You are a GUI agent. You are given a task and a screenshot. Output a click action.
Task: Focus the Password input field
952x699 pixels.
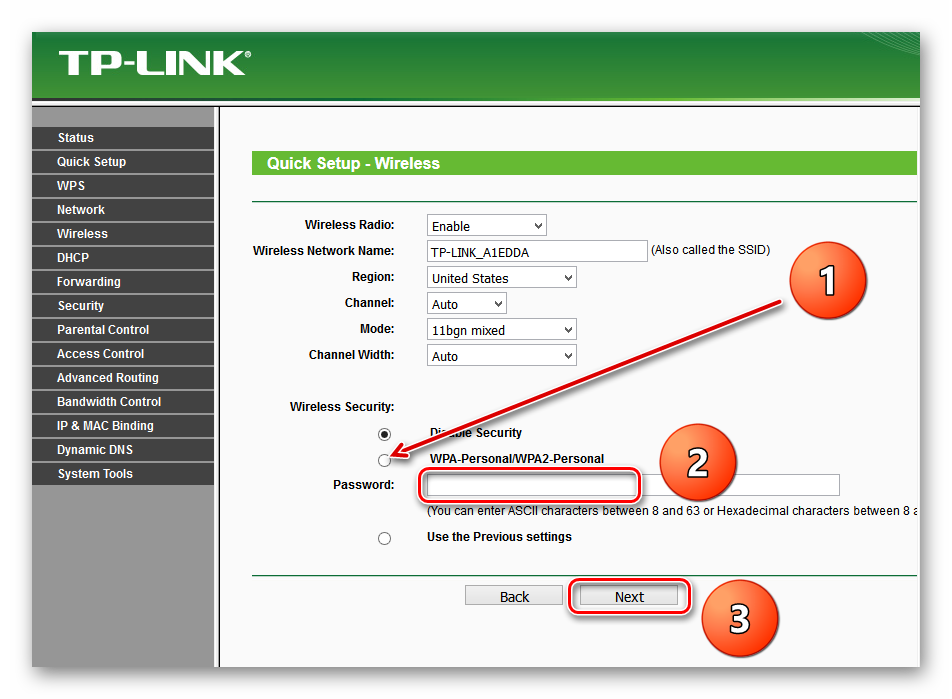(x=632, y=486)
